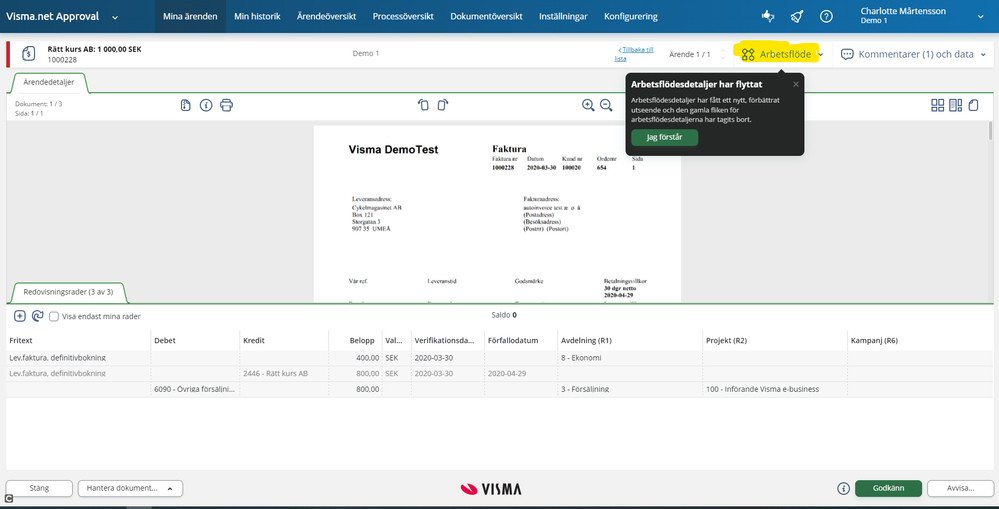Switch to side-by-side column layout view
The height and width of the screenshot is (509, 999).
click(956, 105)
